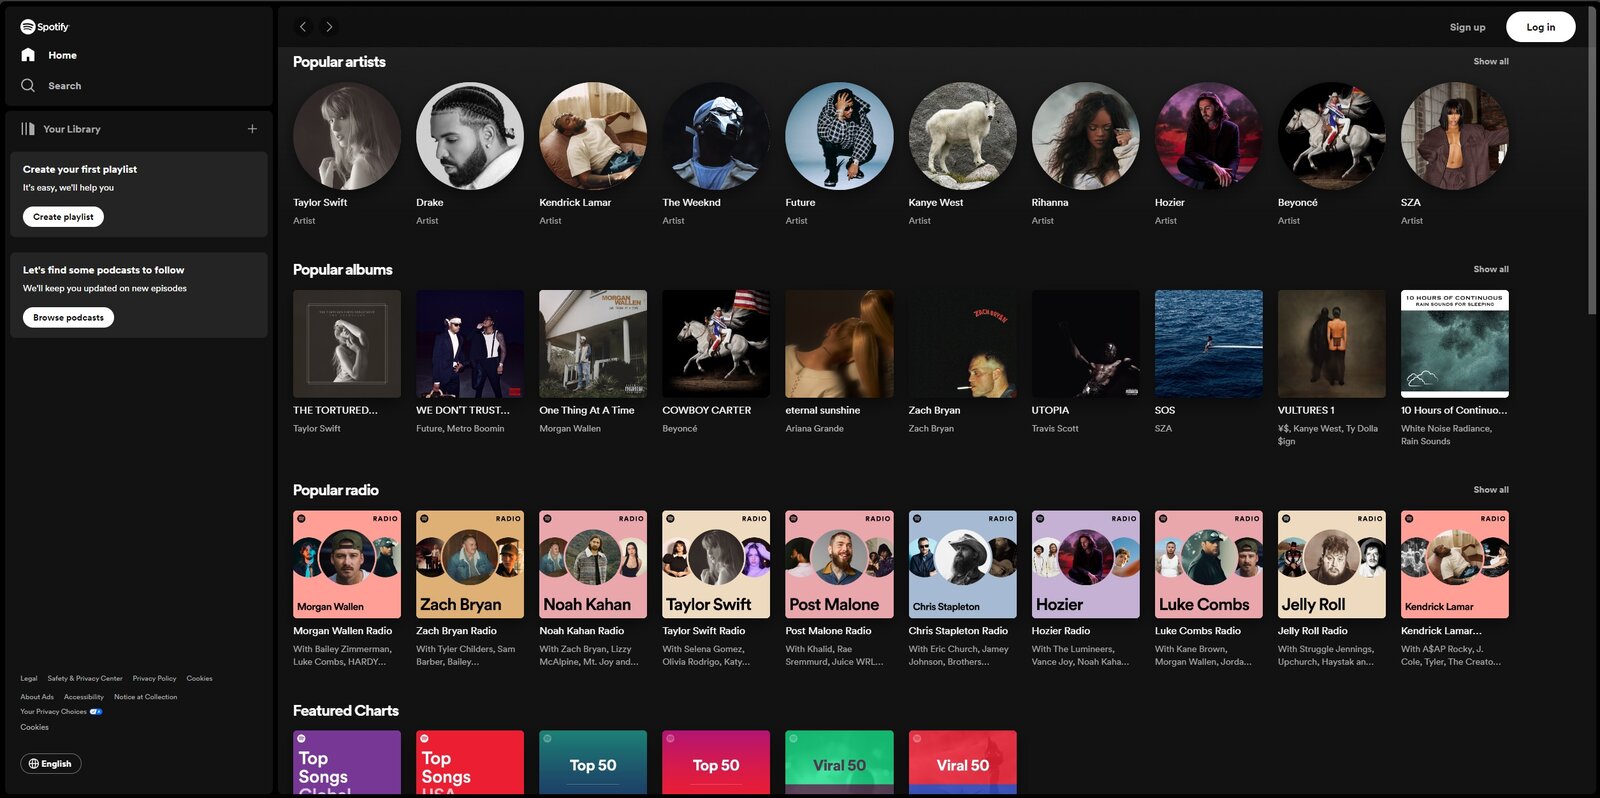Open Taylor Swift artist picture
Viewport: 1600px width, 798px height.
[x=347, y=136]
